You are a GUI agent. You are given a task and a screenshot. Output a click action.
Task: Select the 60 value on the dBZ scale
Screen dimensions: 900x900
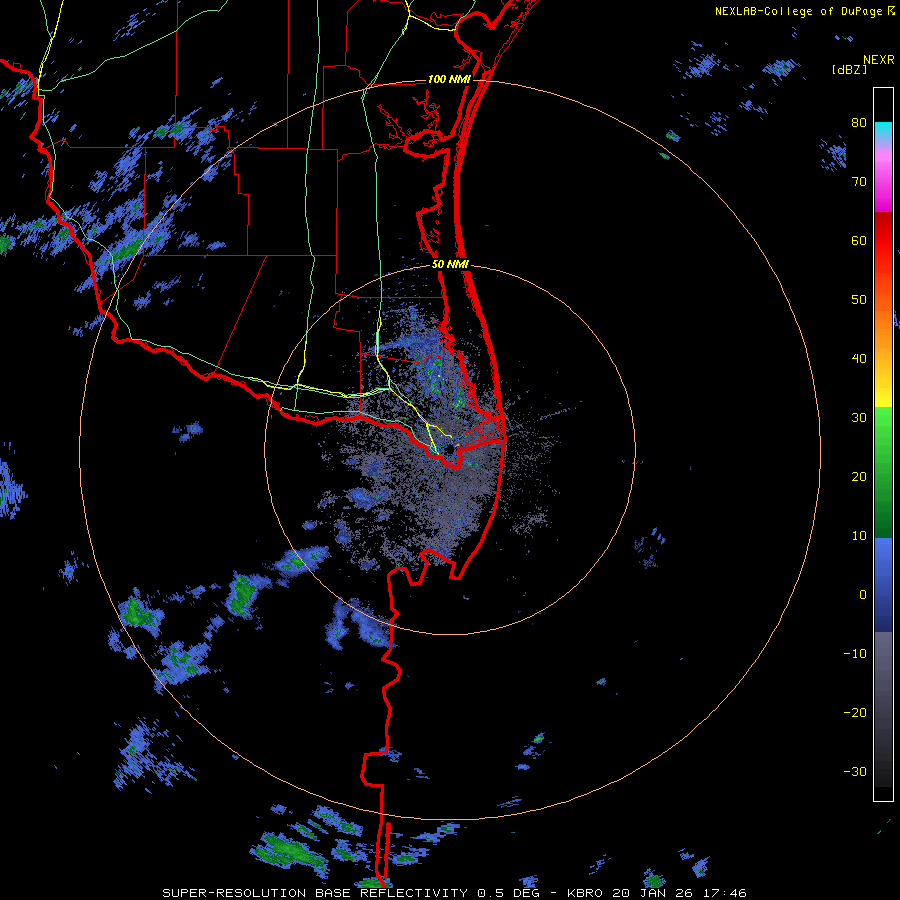859,240
